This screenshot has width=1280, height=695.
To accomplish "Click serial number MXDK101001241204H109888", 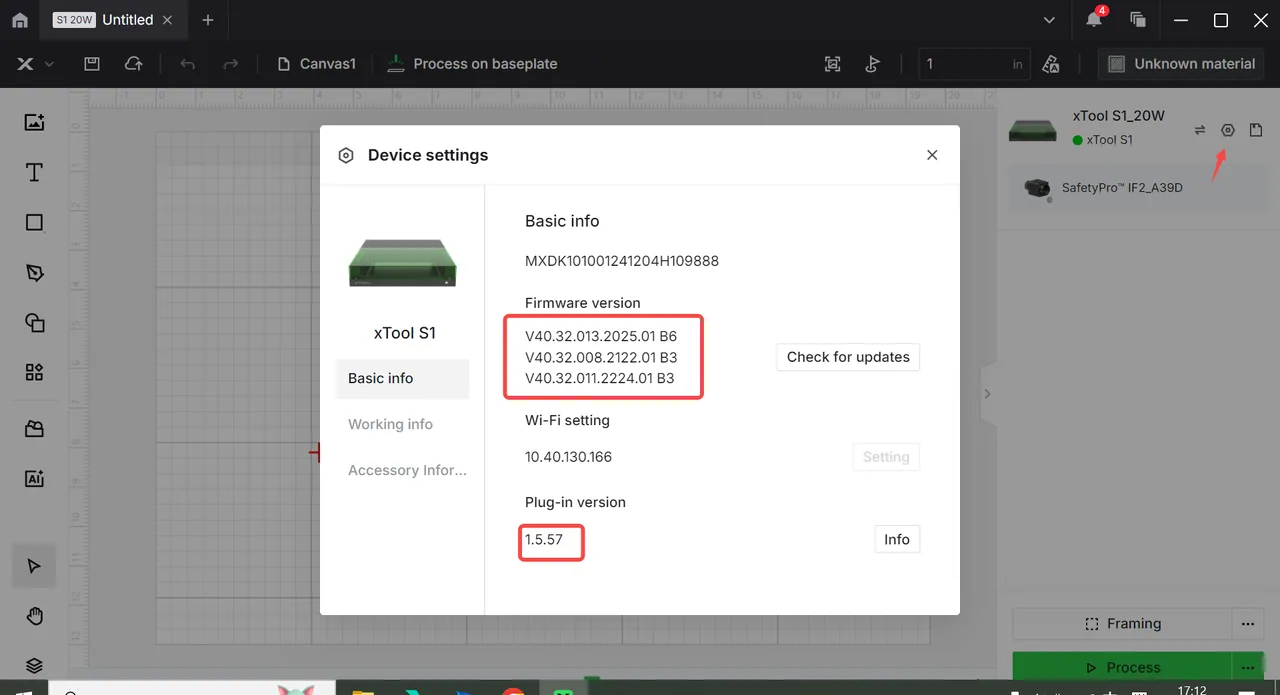I will (x=622, y=261).
